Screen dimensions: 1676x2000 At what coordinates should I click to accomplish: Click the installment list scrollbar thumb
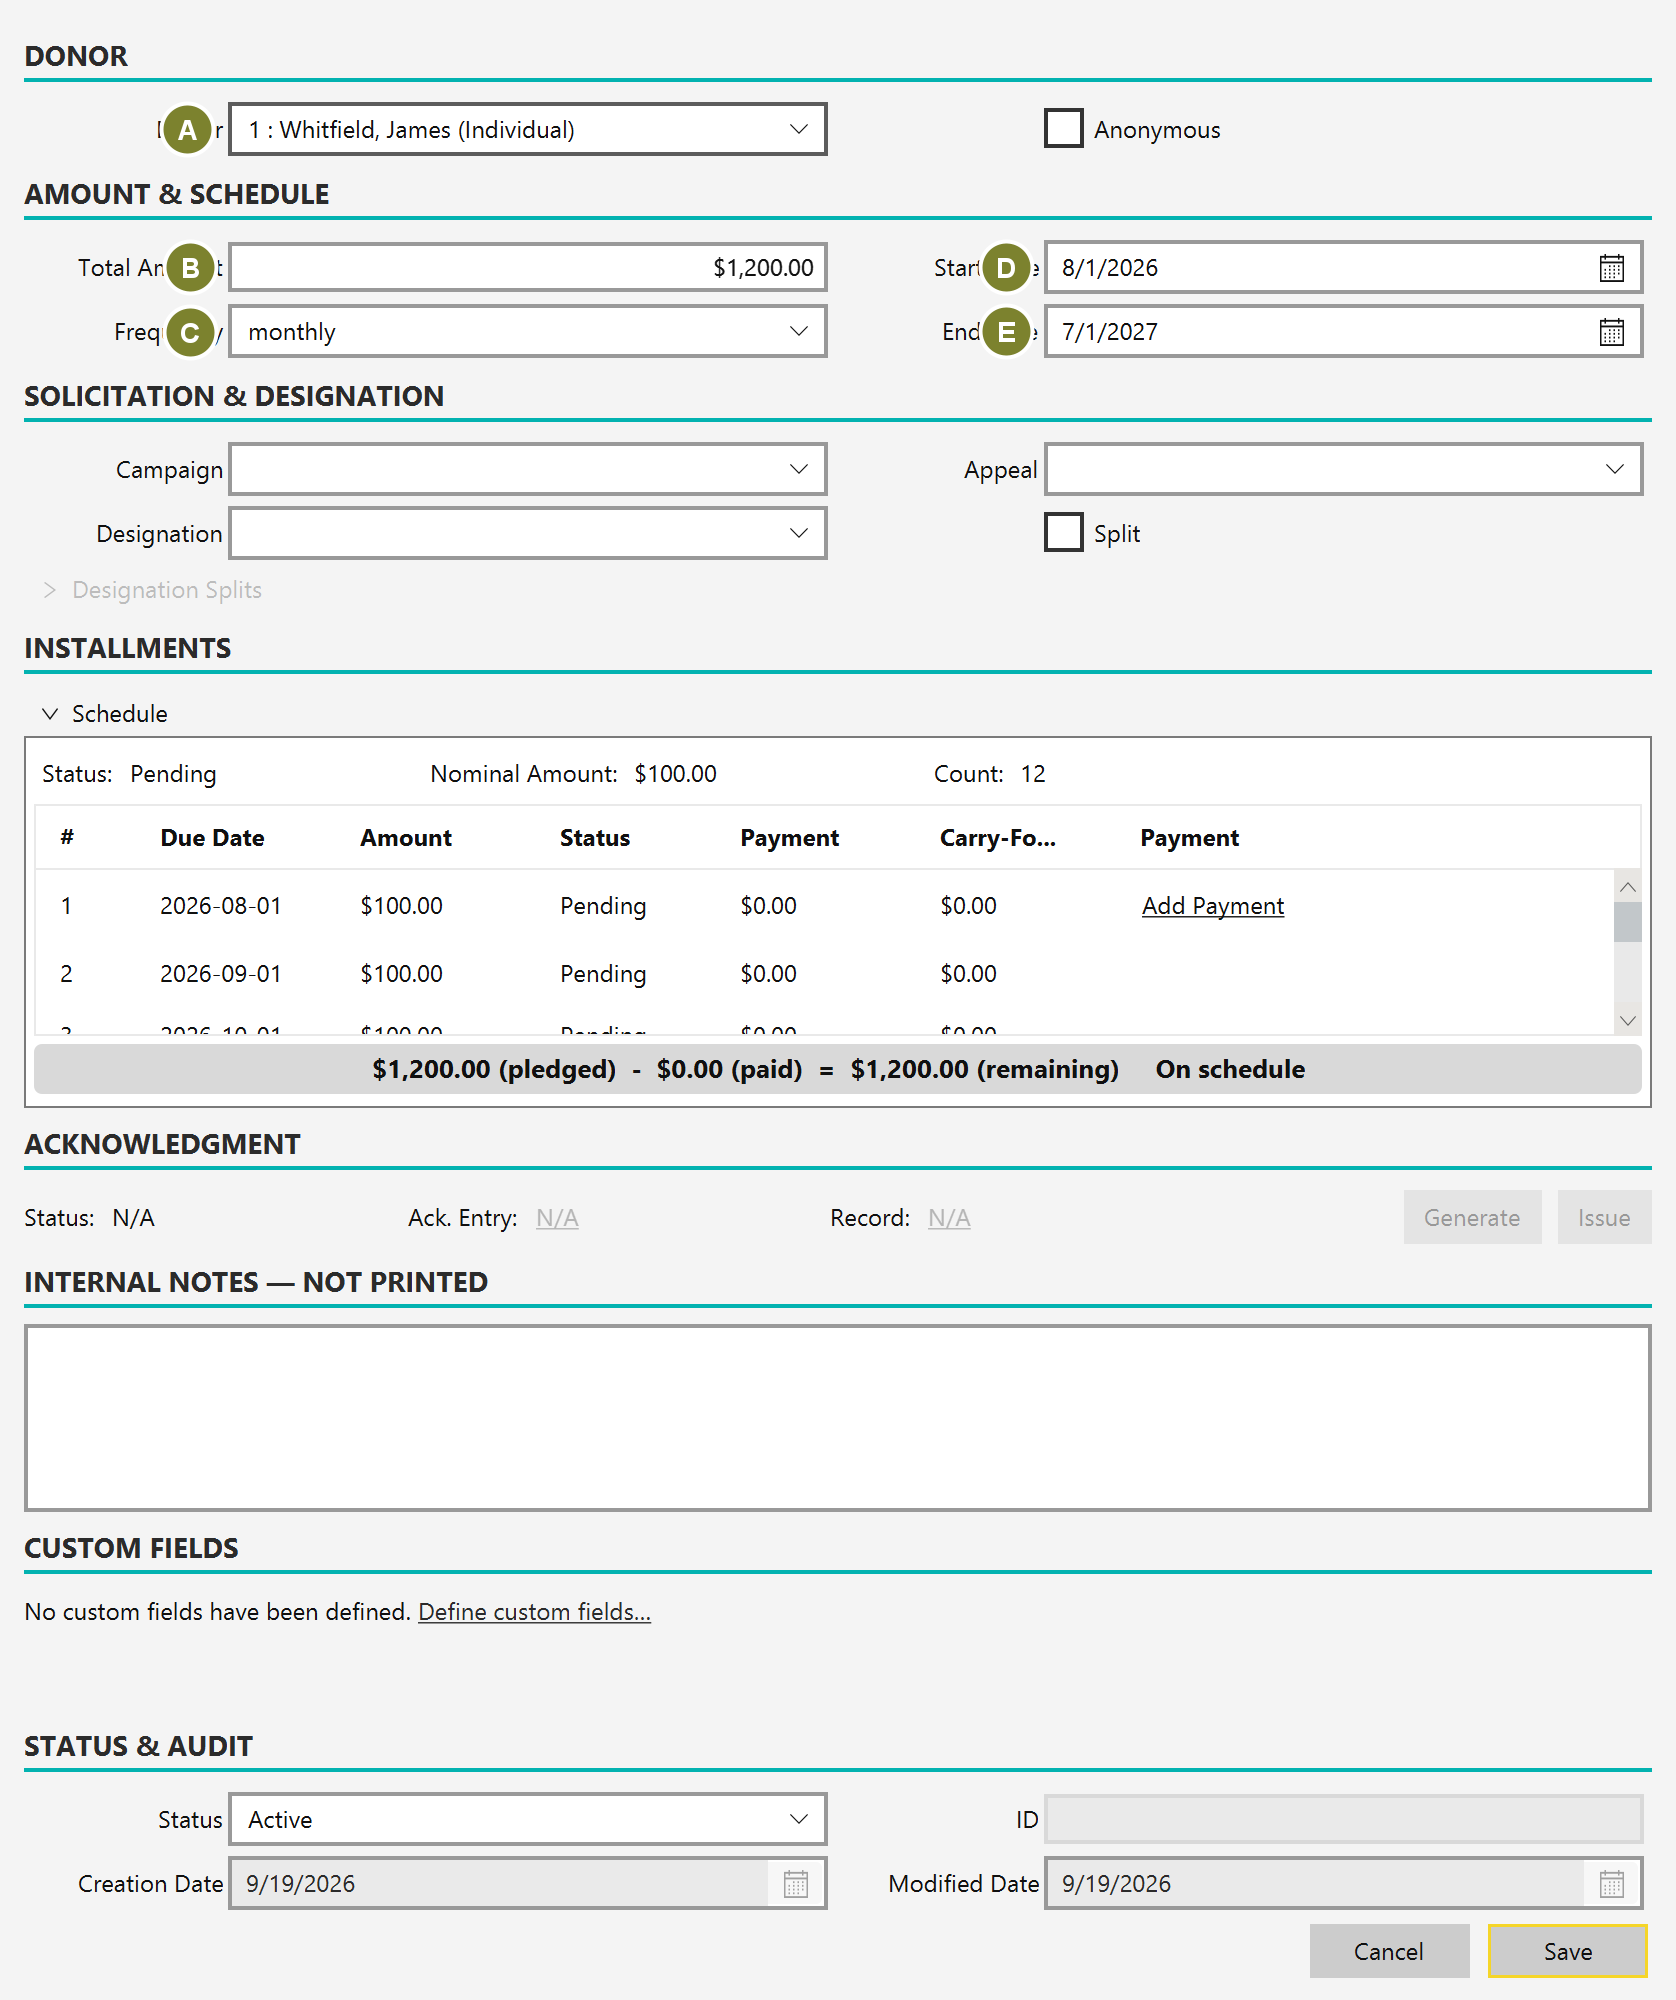click(x=1627, y=922)
